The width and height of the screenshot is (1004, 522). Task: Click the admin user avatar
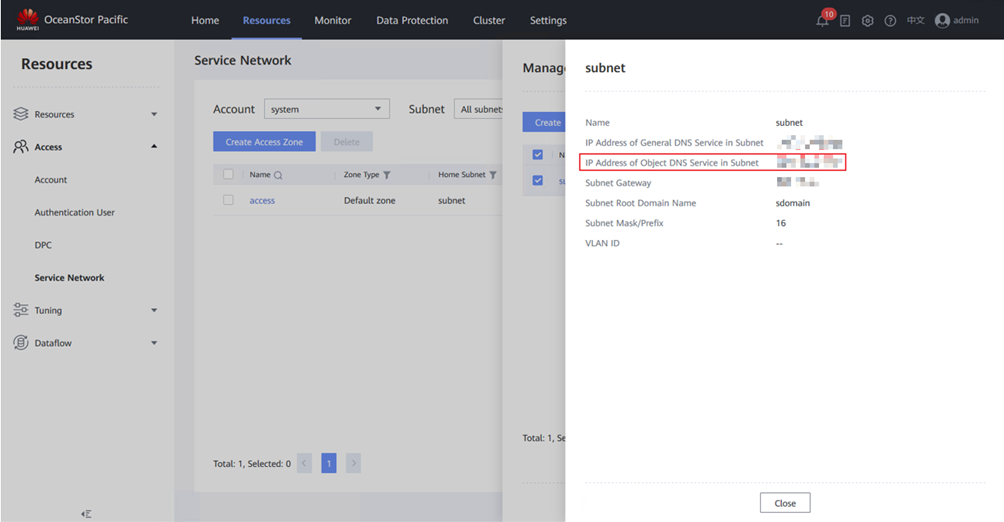[942, 21]
